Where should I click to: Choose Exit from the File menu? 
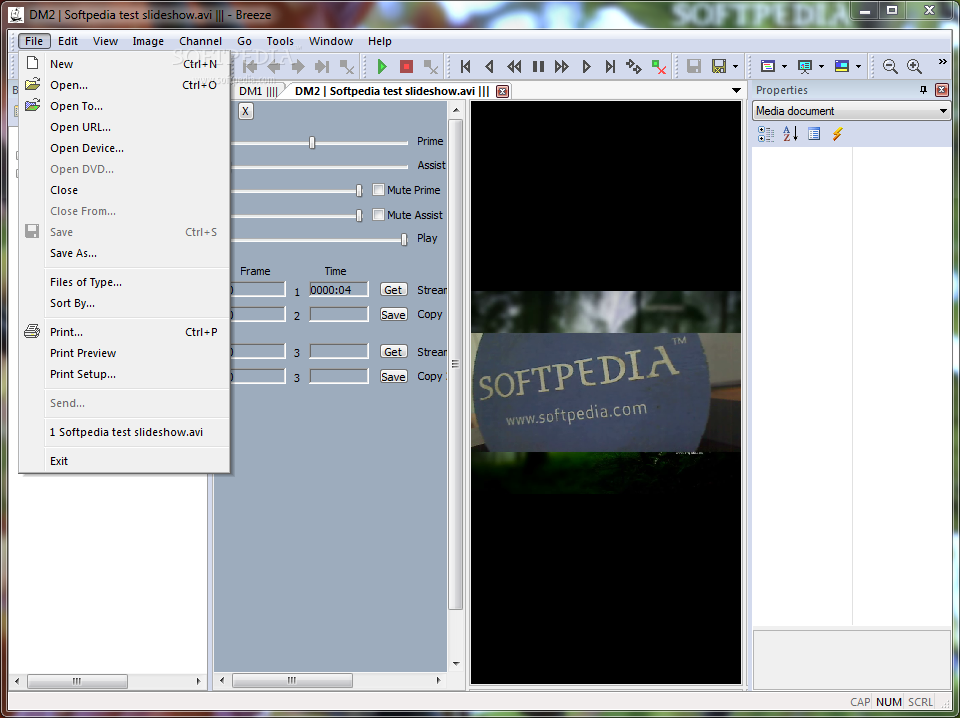(124, 461)
